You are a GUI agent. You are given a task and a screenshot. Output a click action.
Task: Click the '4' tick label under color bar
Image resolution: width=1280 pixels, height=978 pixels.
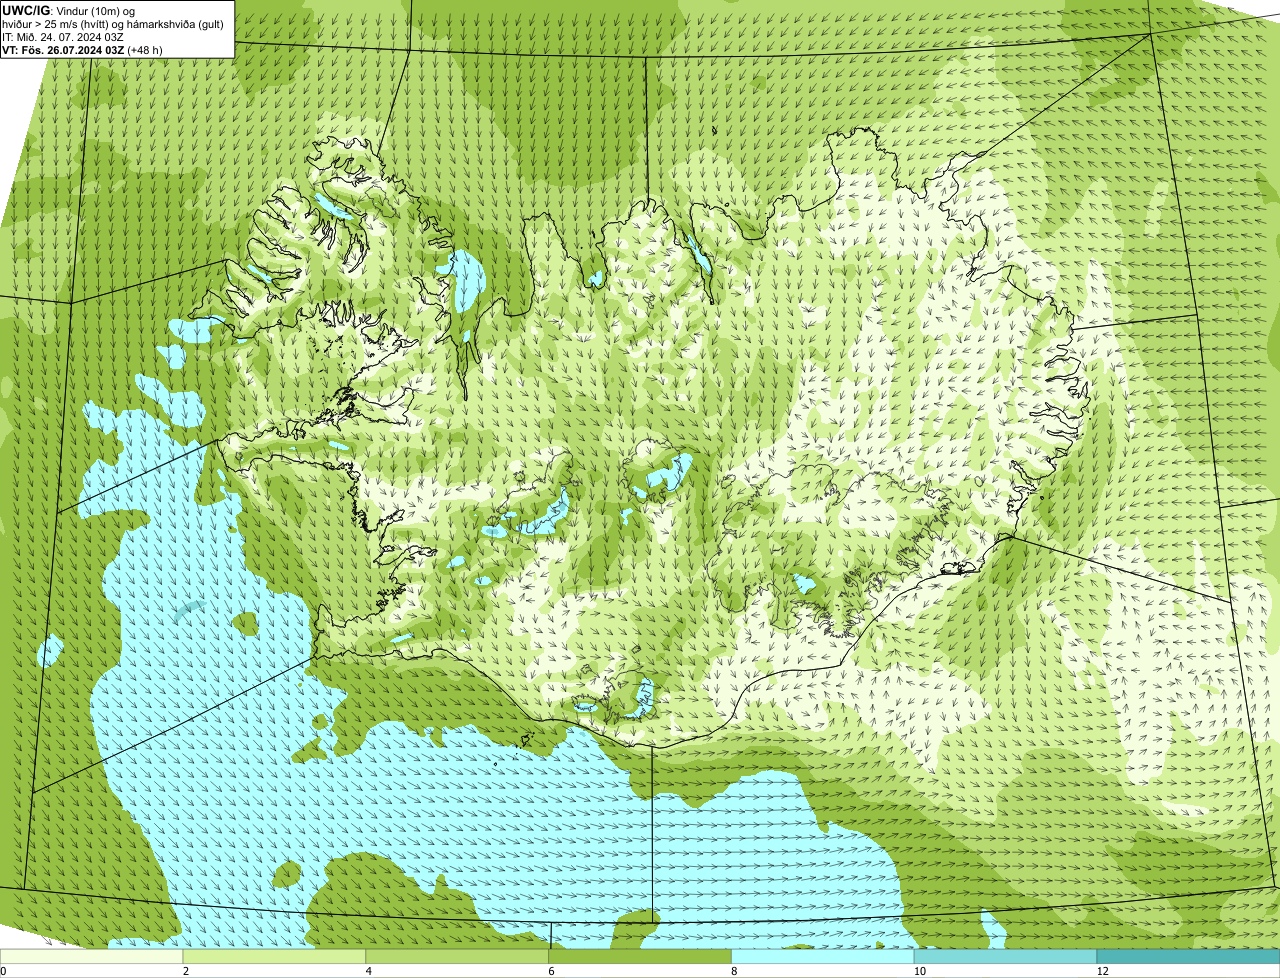point(369,971)
